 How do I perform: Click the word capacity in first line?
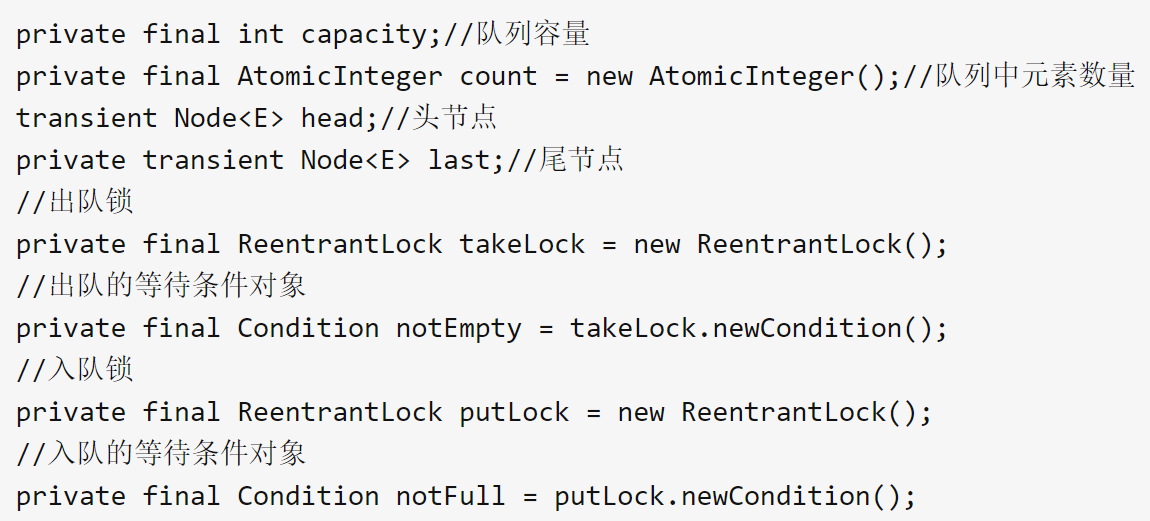pyautogui.click(x=365, y=35)
